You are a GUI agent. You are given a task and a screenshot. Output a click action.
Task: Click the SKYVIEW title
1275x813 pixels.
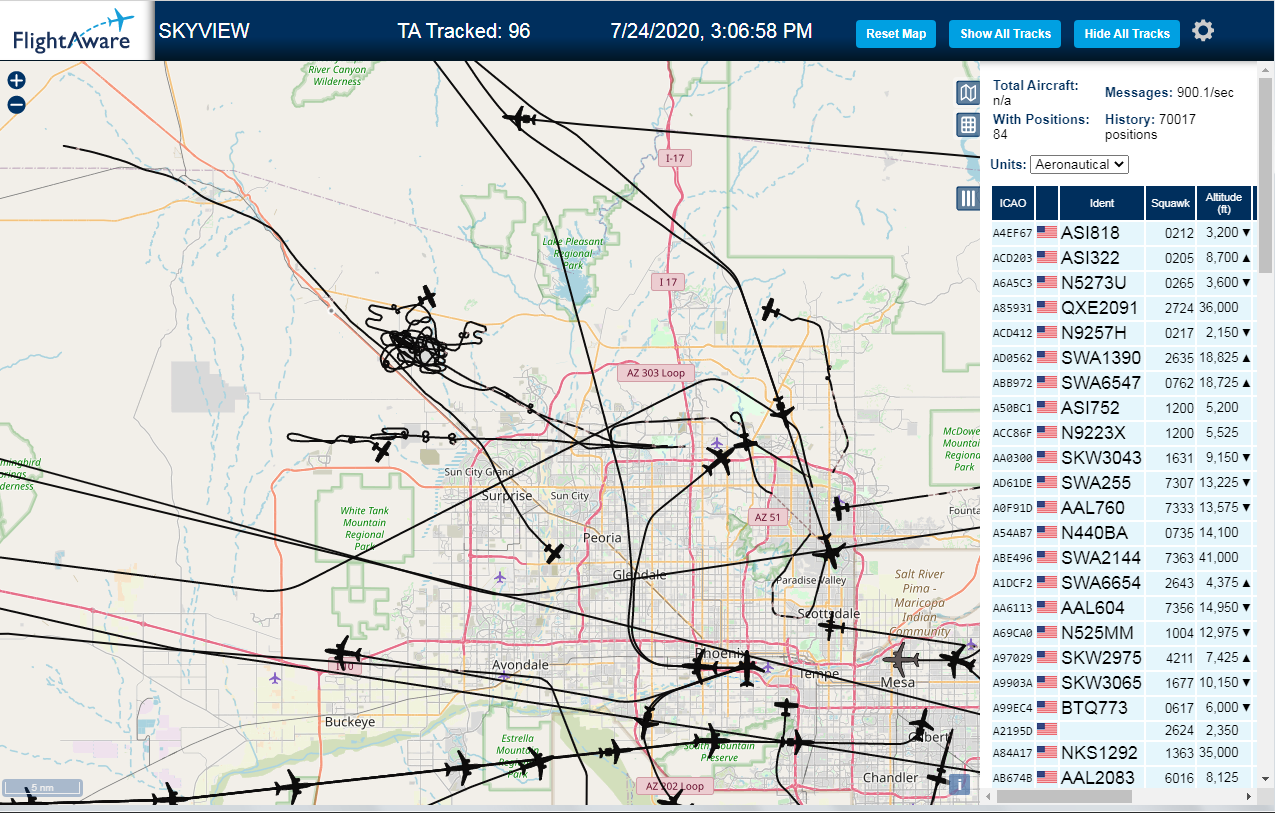(204, 31)
